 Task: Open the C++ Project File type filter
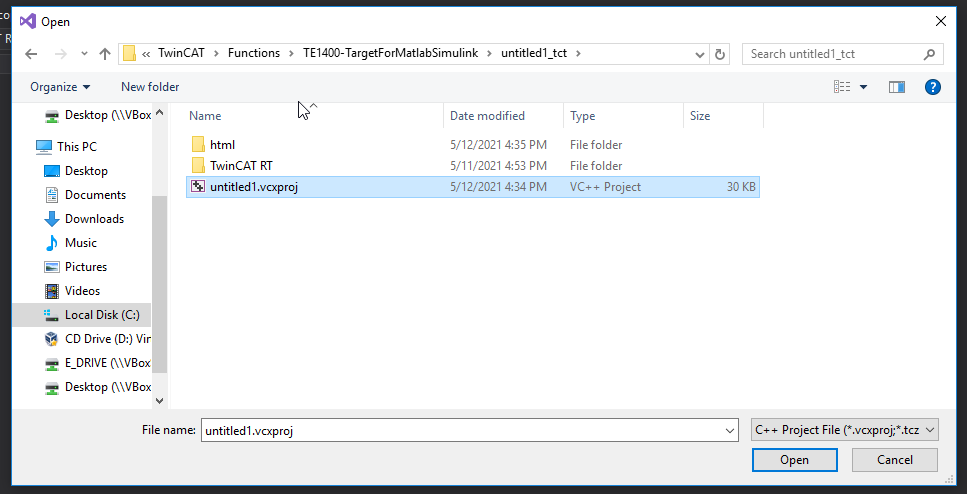(845, 430)
